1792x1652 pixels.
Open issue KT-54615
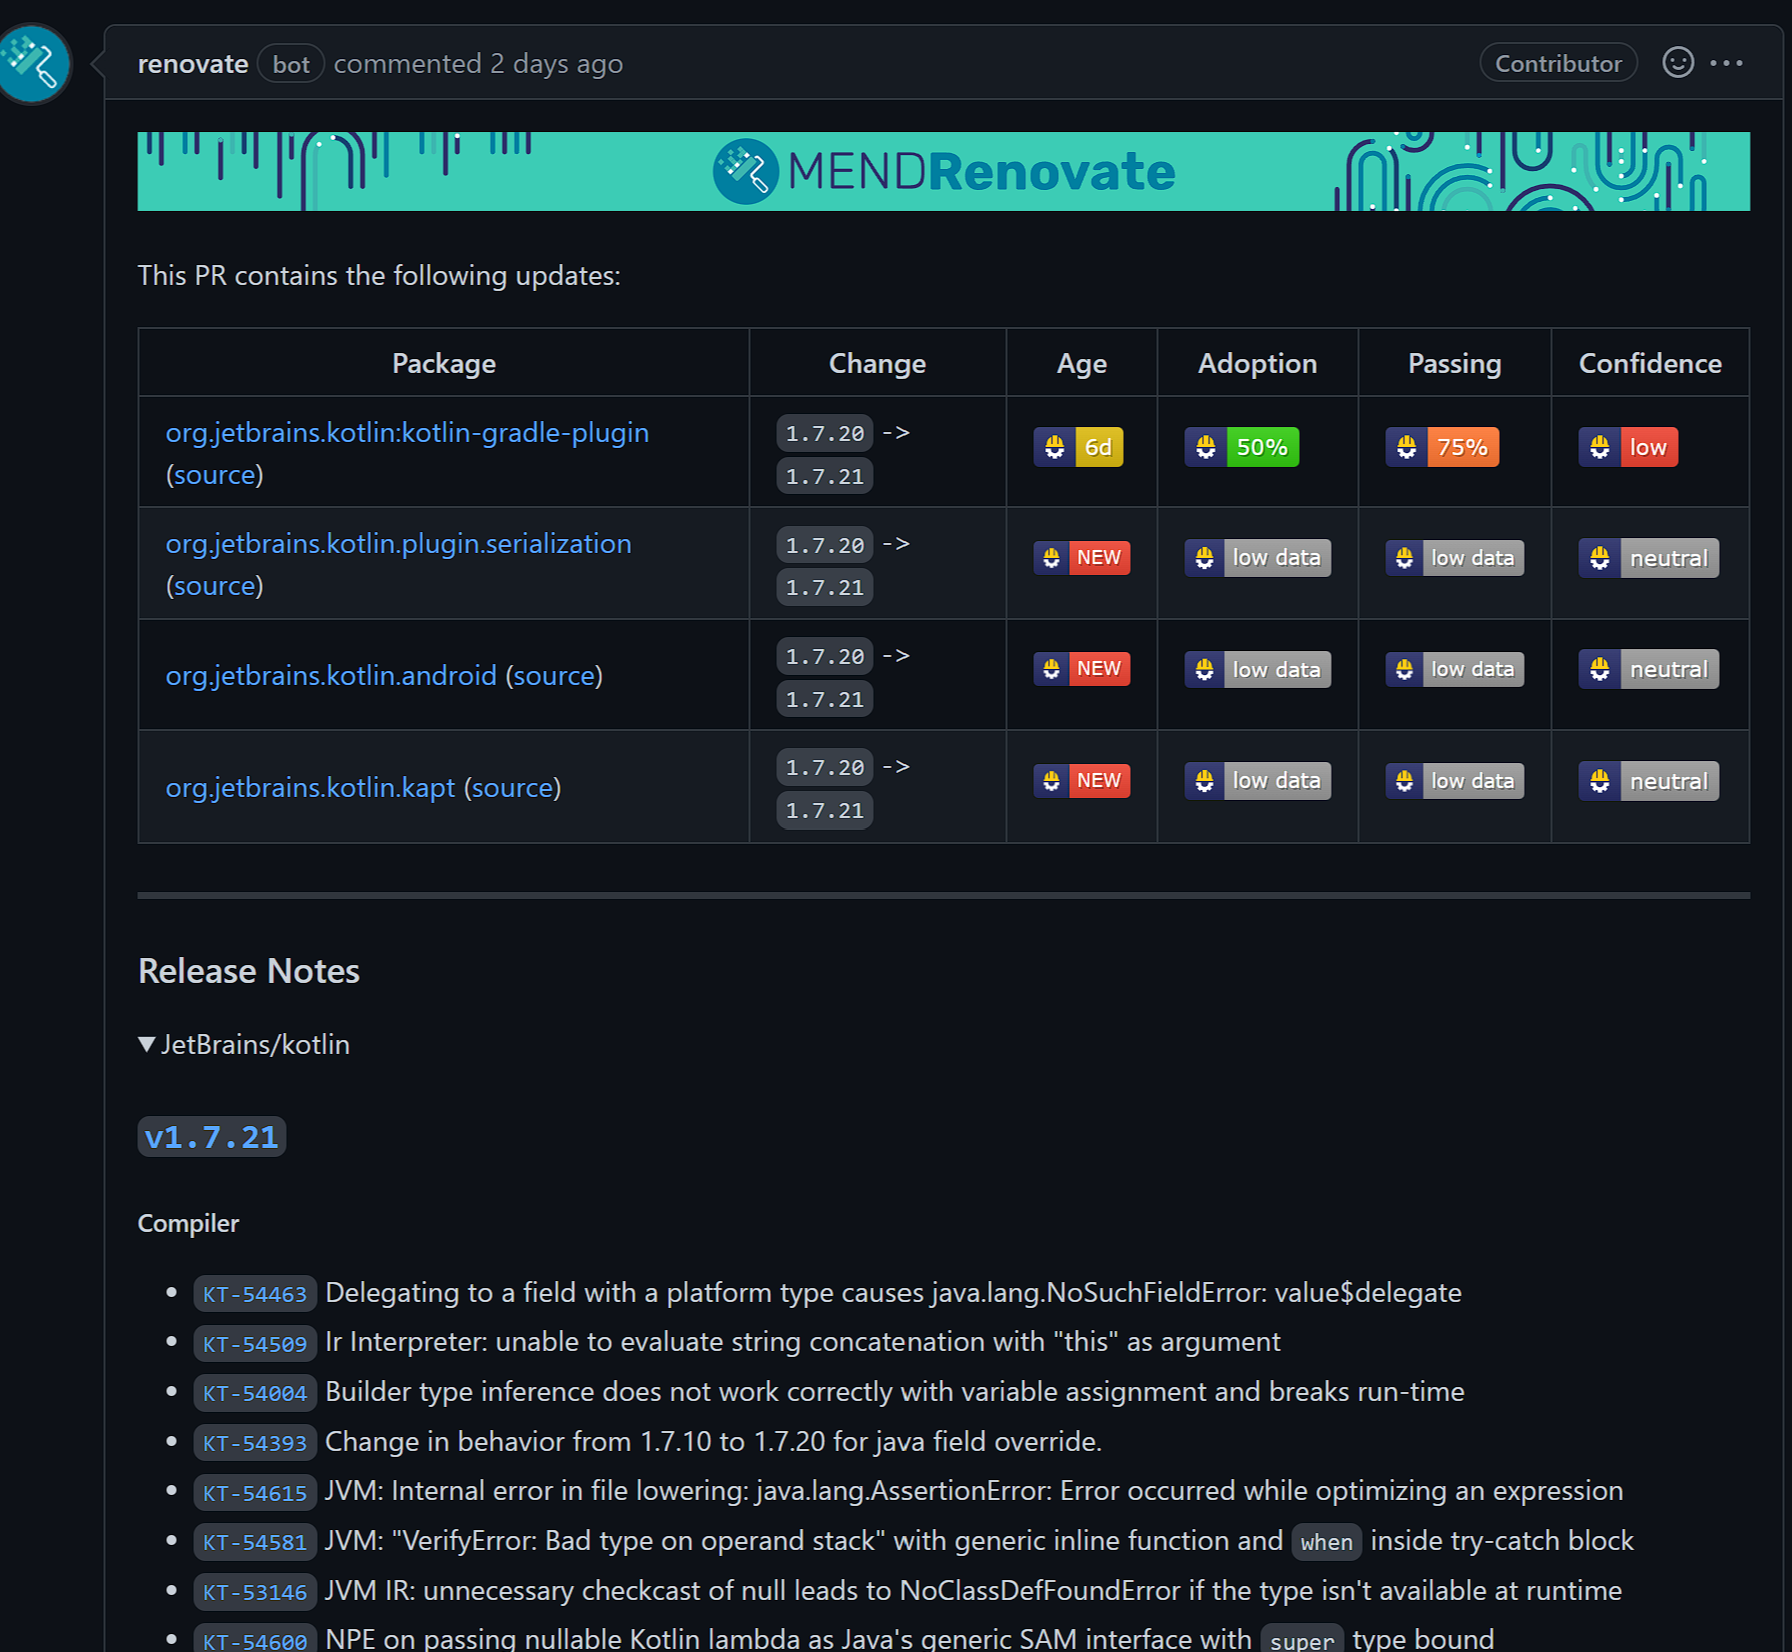[255, 1492]
